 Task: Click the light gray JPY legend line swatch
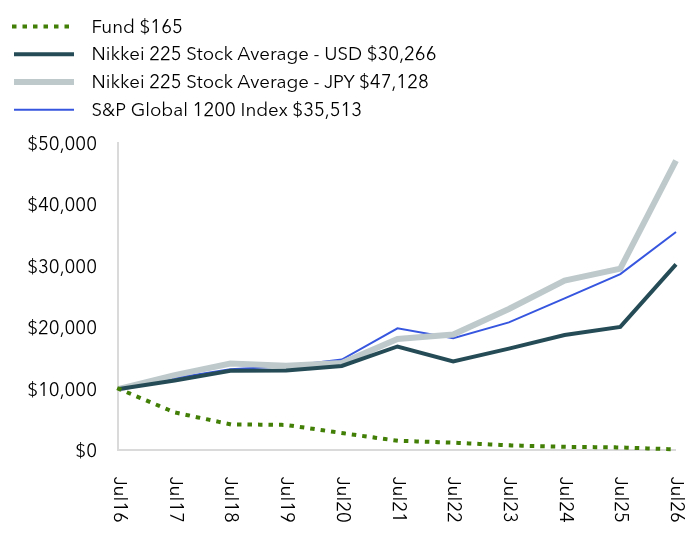pyautogui.click(x=44, y=82)
